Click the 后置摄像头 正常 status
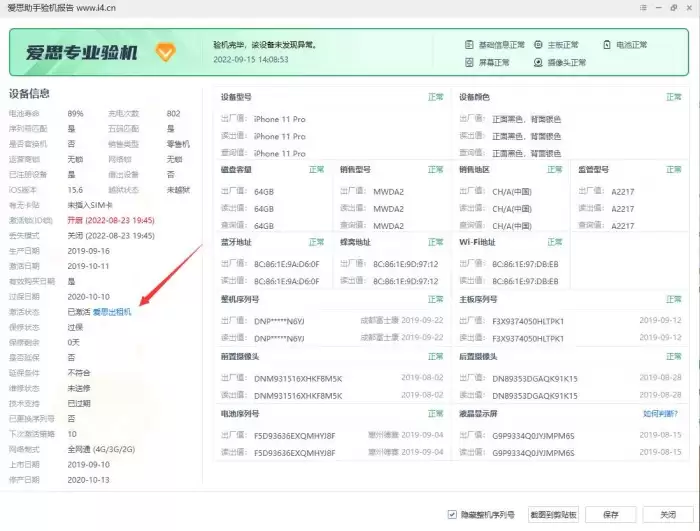The image size is (700, 531). pyautogui.click(x=674, y=356)
